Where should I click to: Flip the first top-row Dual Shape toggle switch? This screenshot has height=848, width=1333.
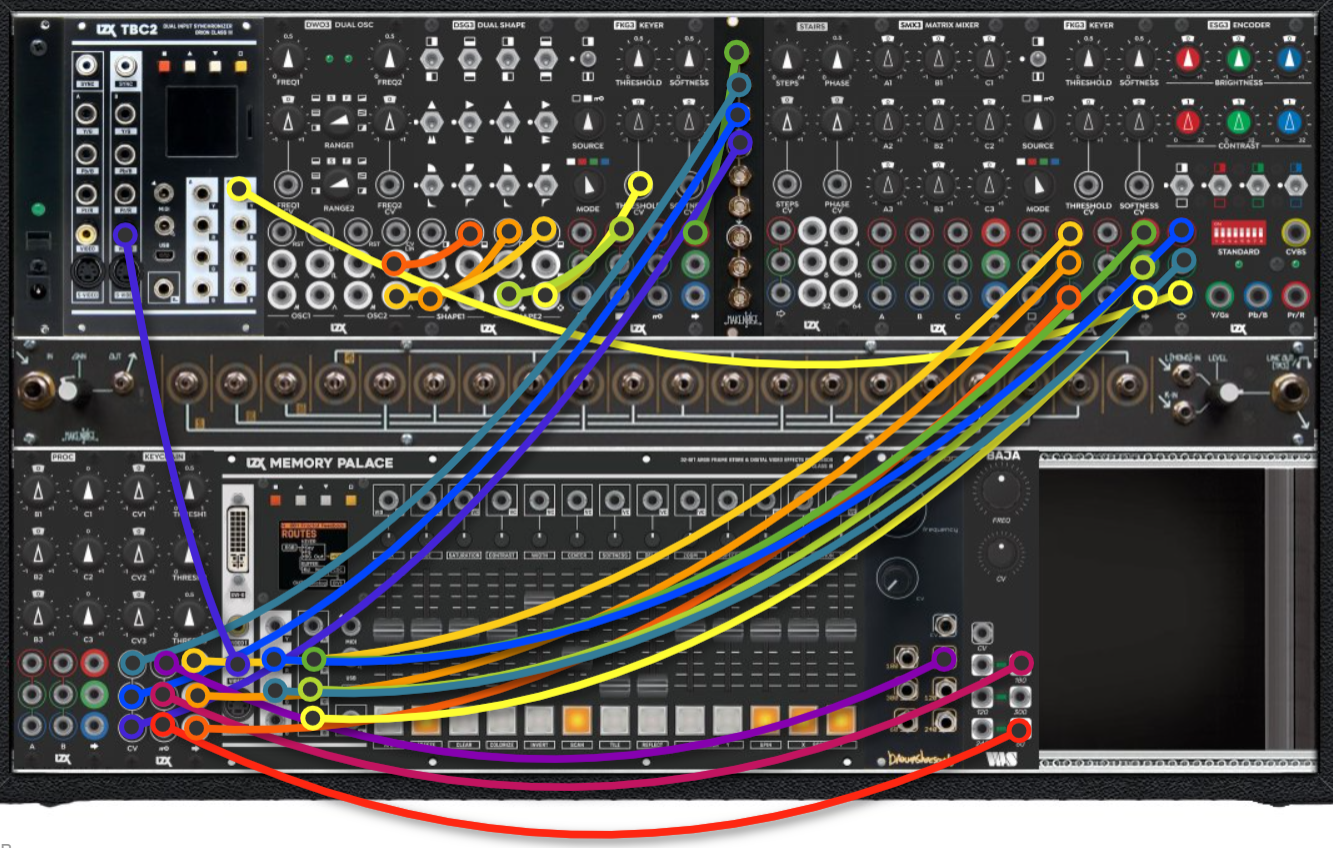pos(431,60)
